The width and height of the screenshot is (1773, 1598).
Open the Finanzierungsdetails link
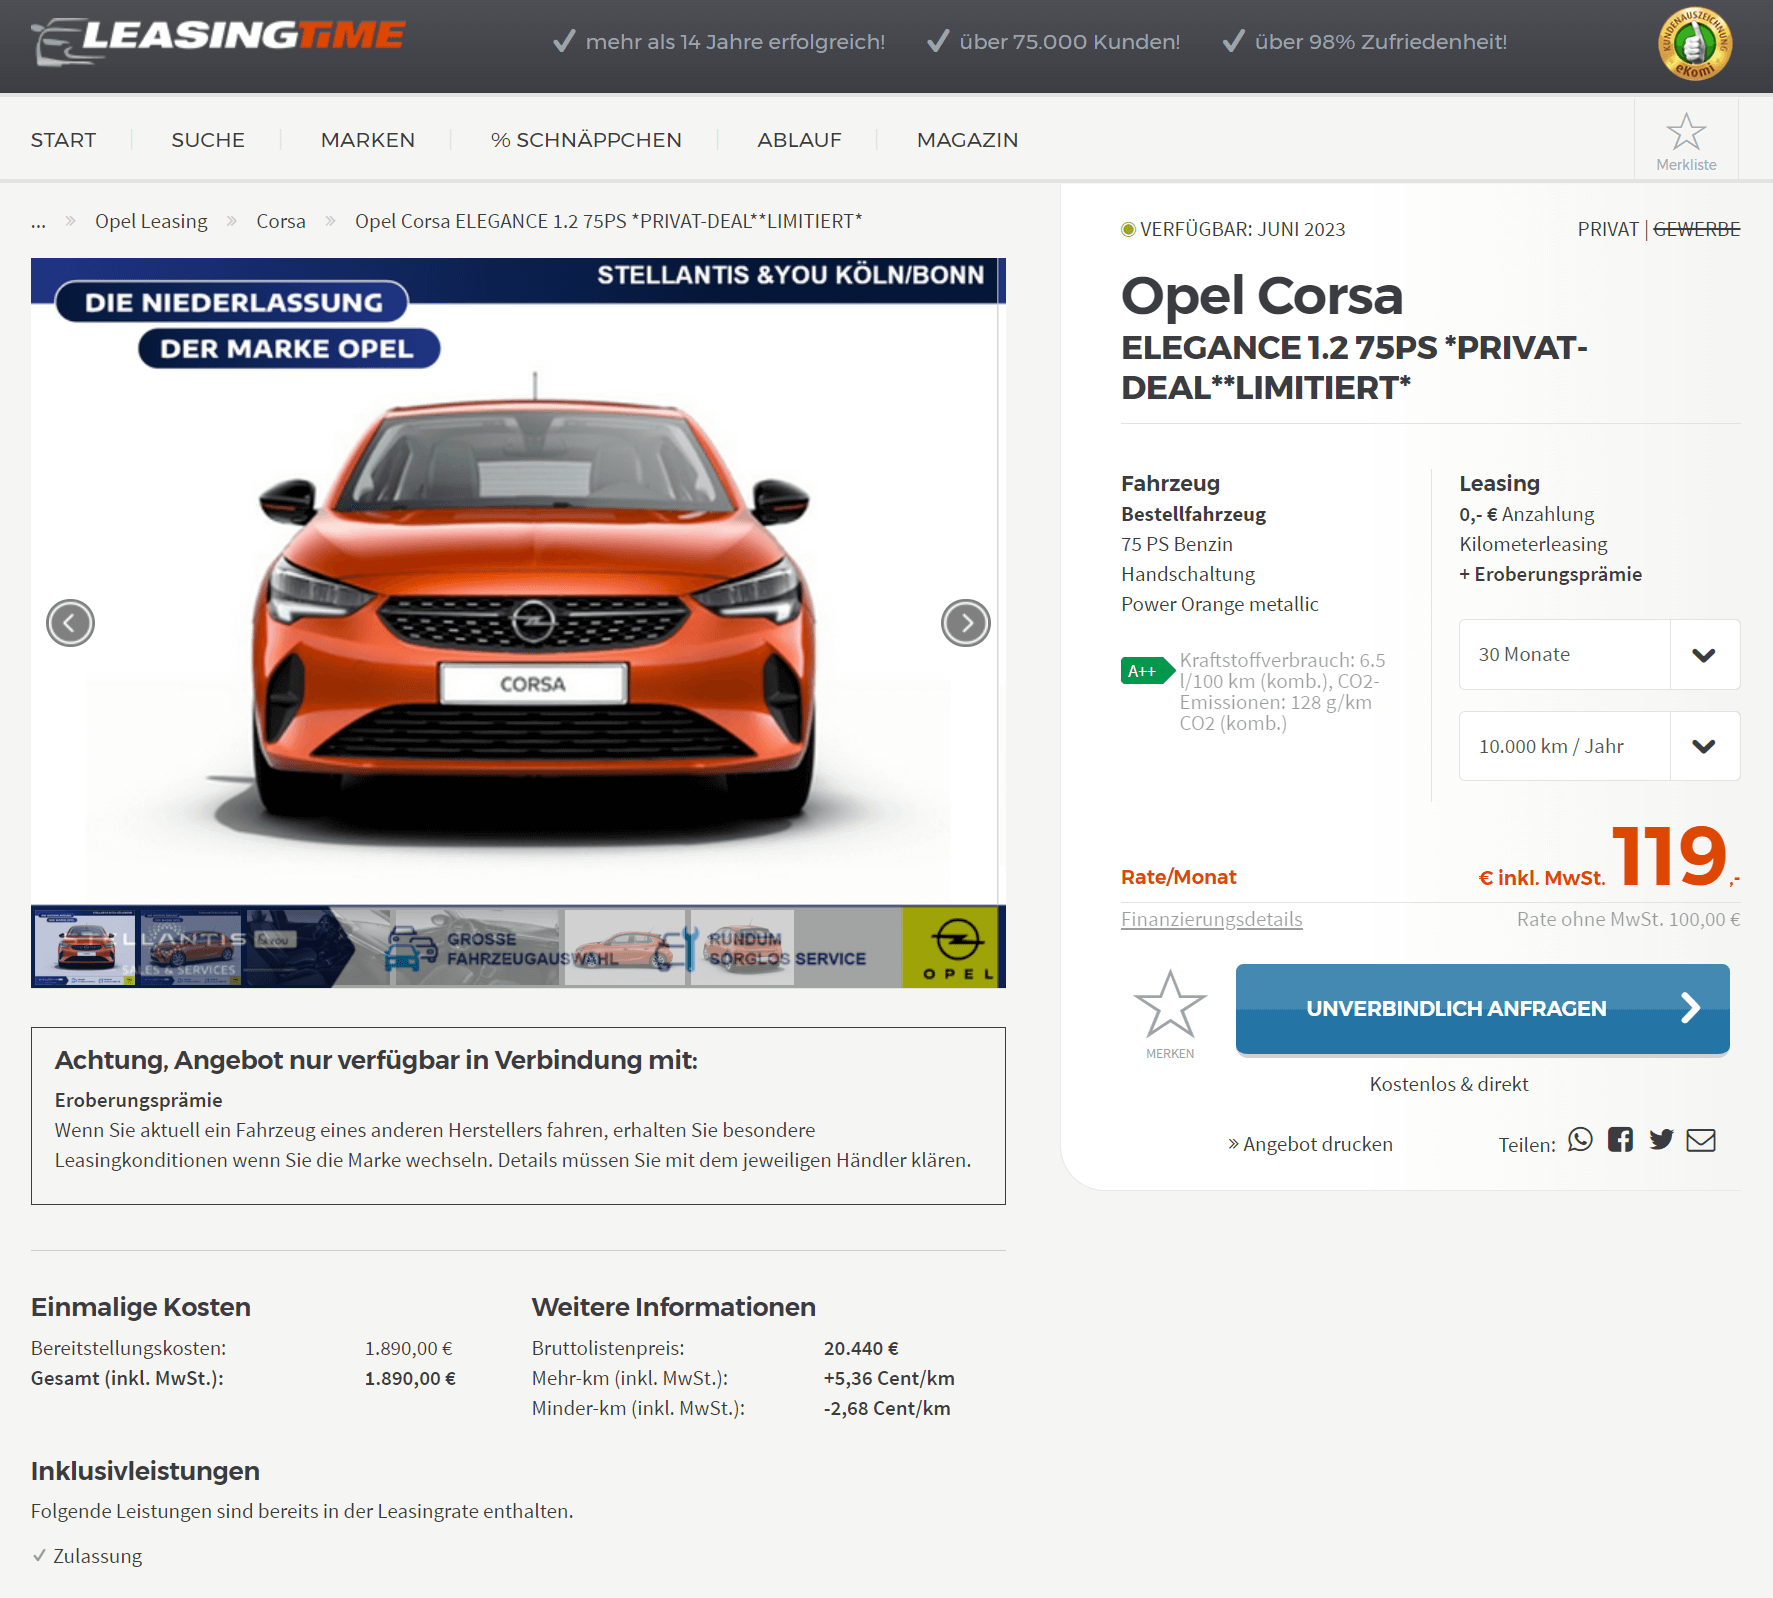(x=1211, y=919)
